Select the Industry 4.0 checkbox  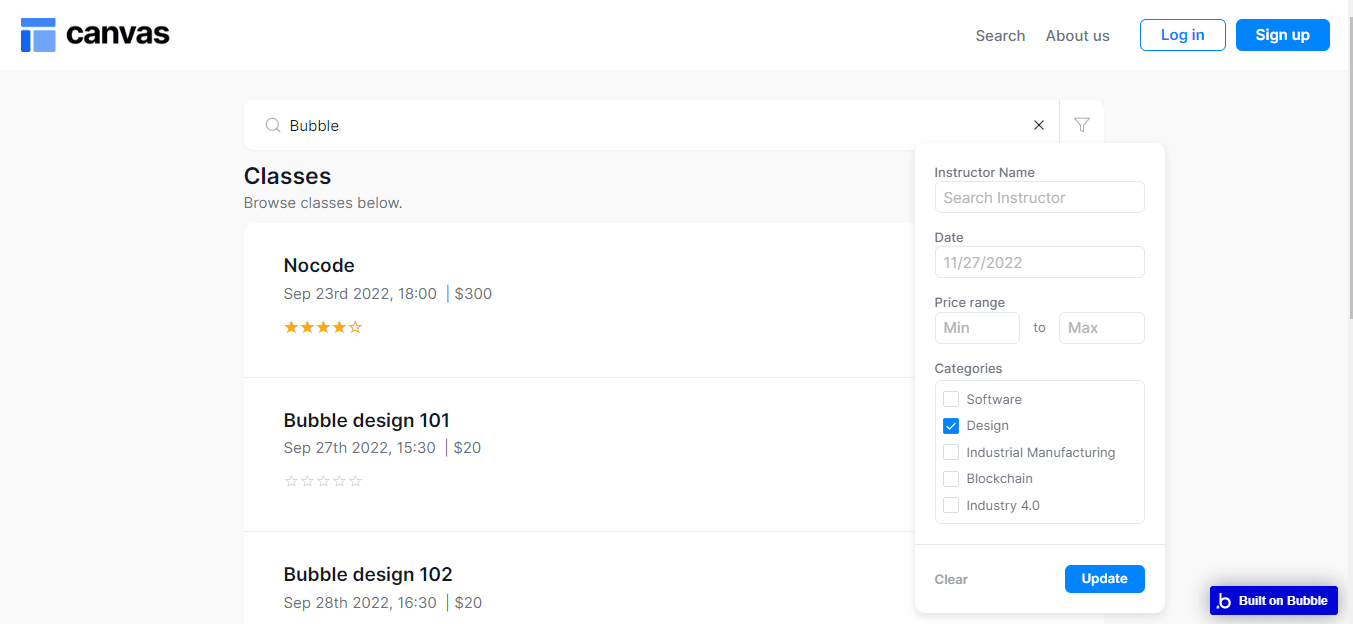[x=951, y=505]
